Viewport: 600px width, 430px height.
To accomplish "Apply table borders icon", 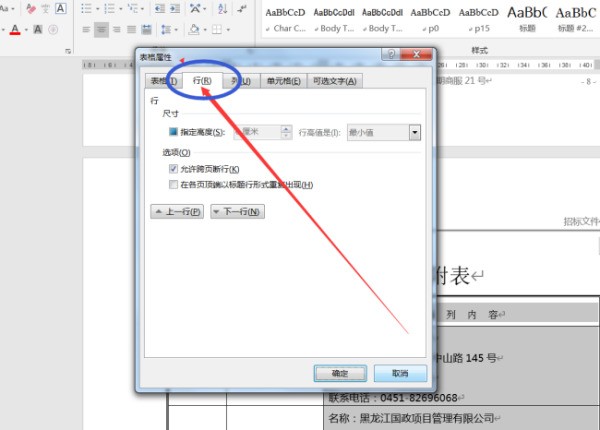I will pos(217,29).
